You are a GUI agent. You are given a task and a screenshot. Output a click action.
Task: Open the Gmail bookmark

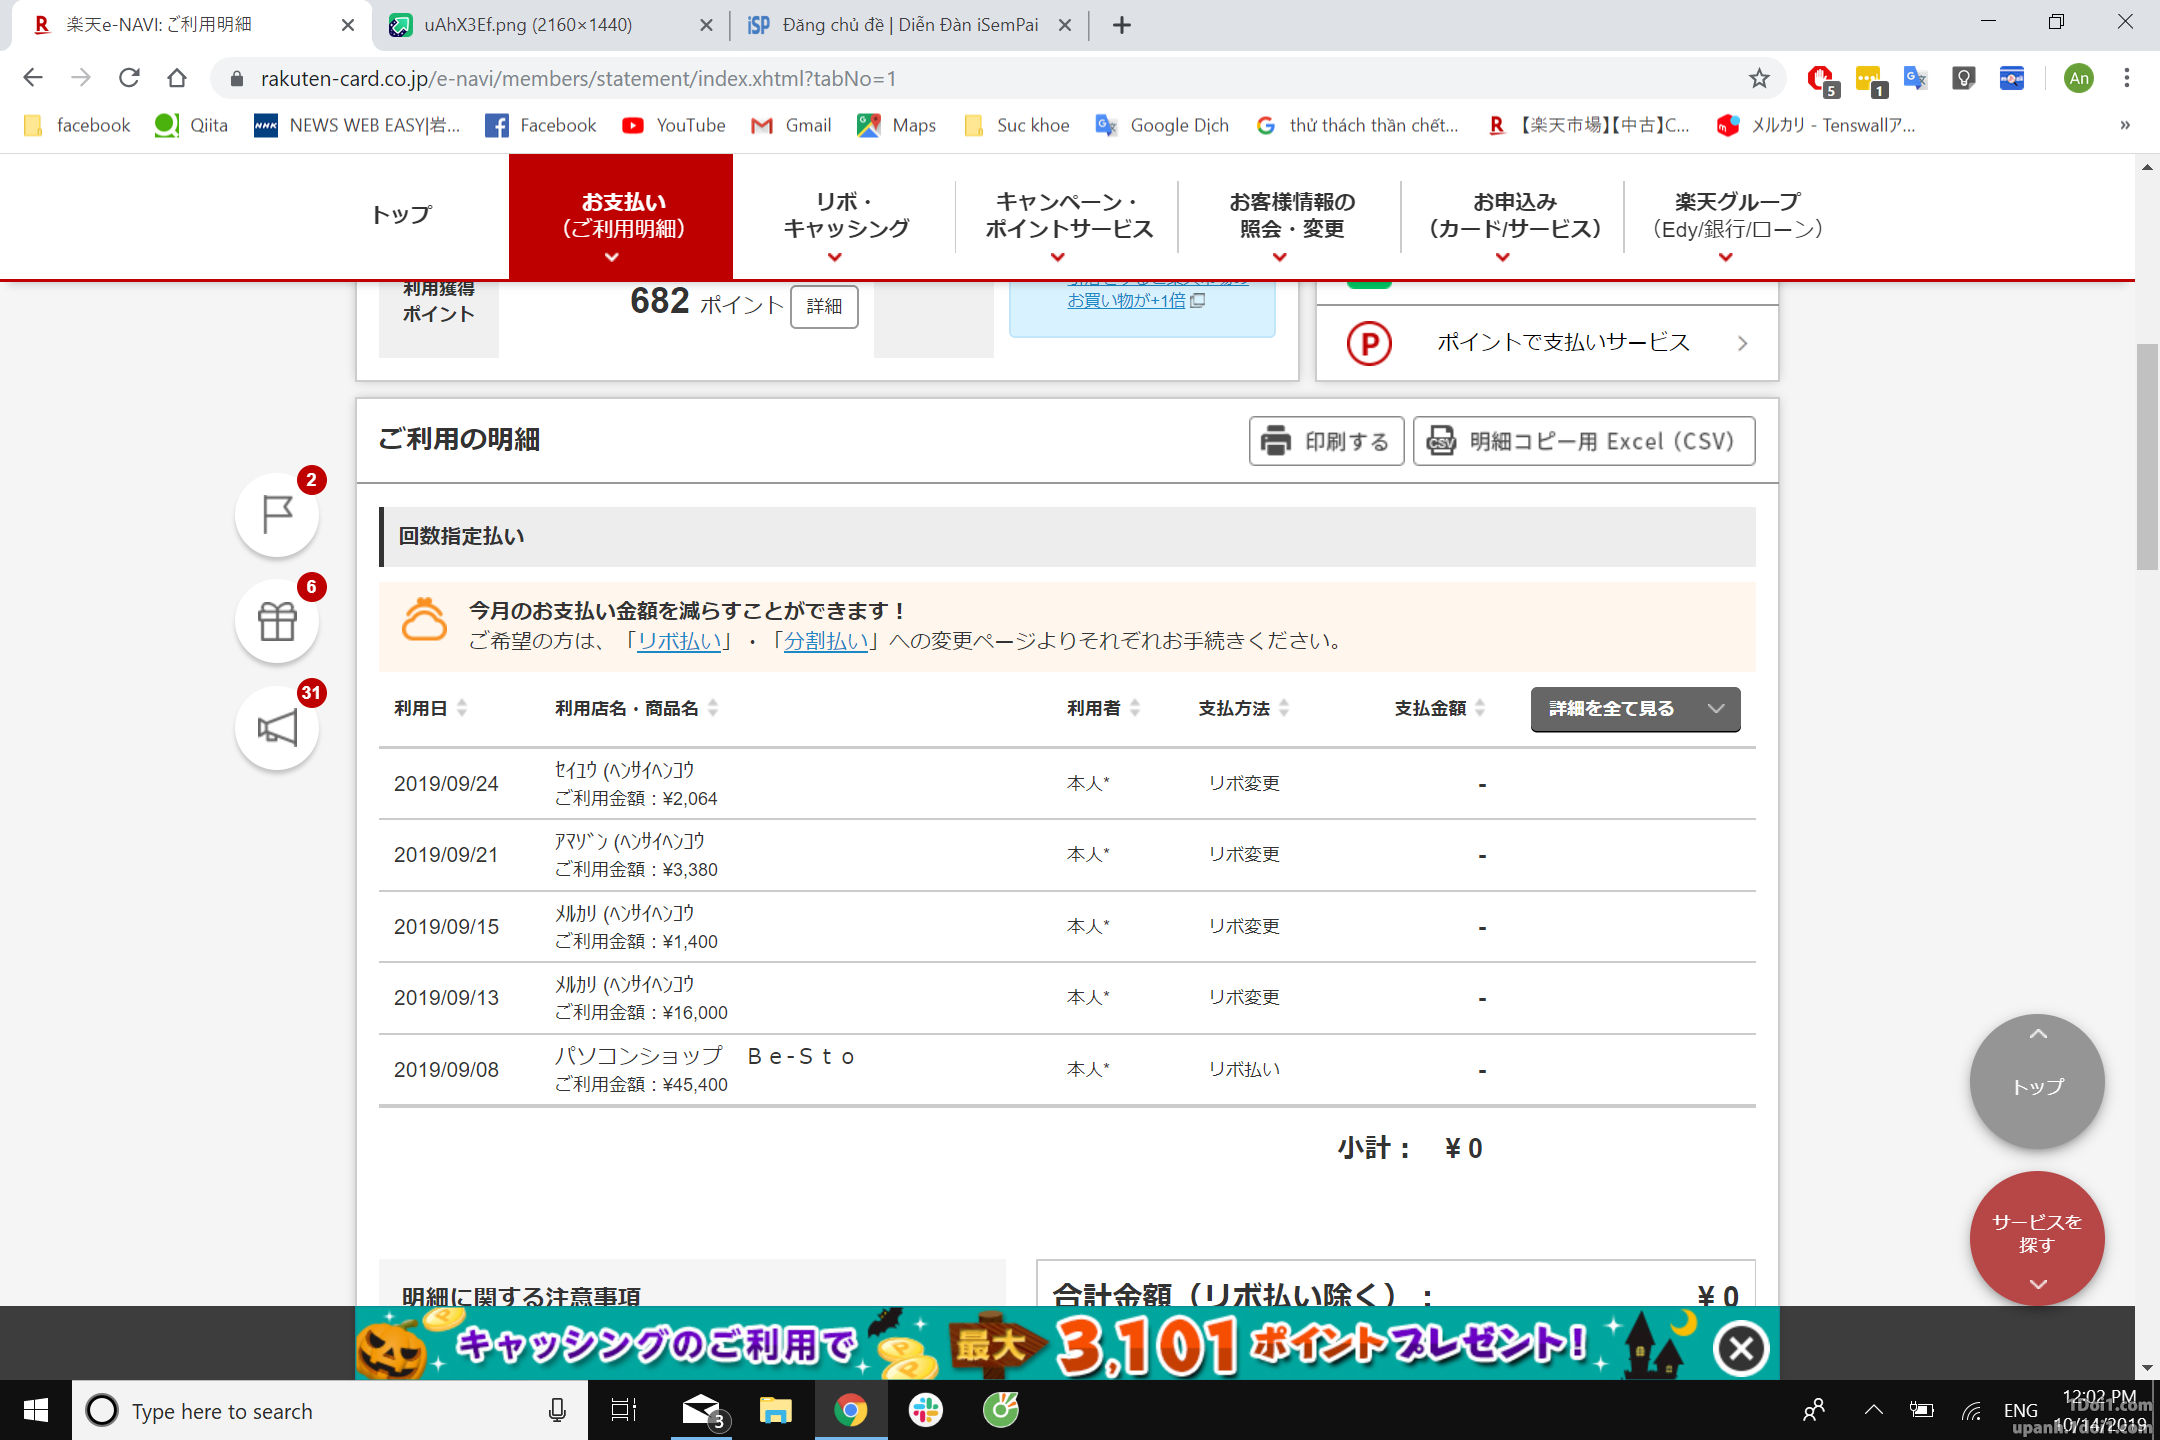click(792, 125)
